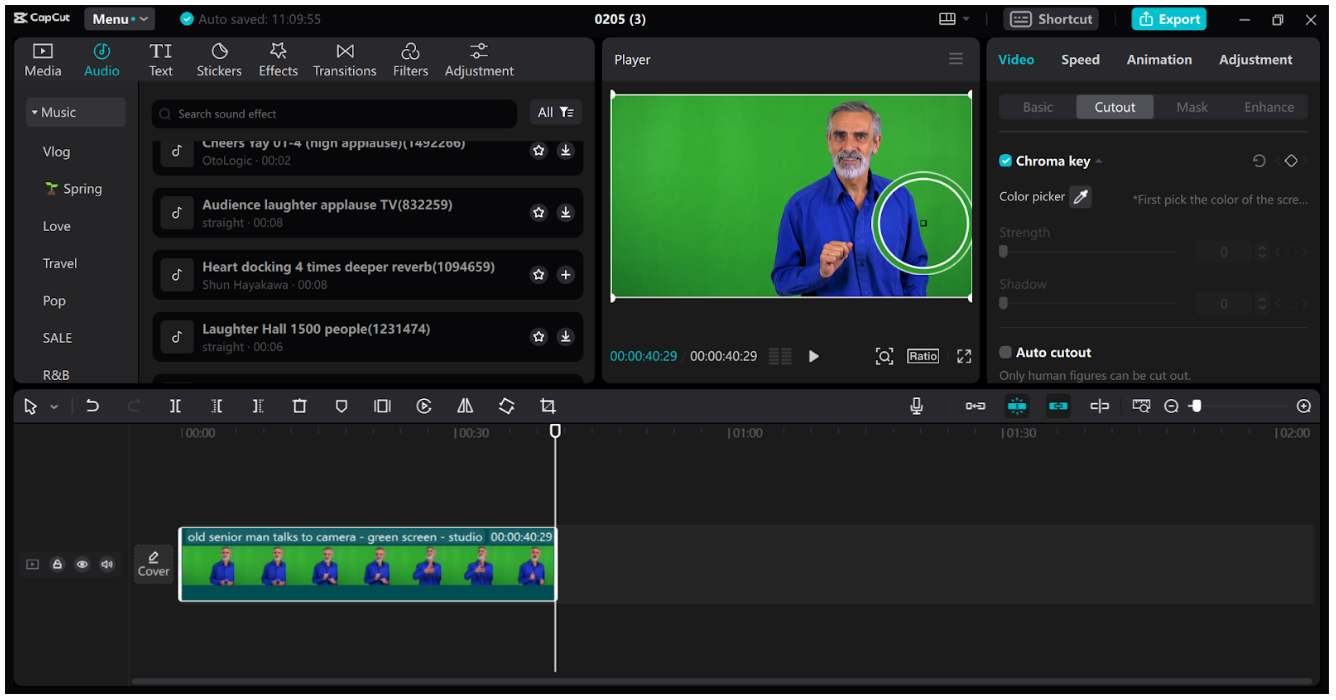Viewport: 1336px width, 700px height.
Task: Click the zoom in timeline magnifier
Action: (1303, 406)
